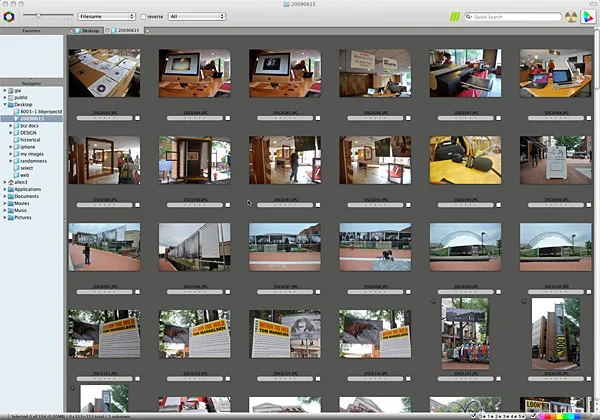Screen dimensions: 600x420
Task: Click the green color class swatch
Action: [565, 417]
